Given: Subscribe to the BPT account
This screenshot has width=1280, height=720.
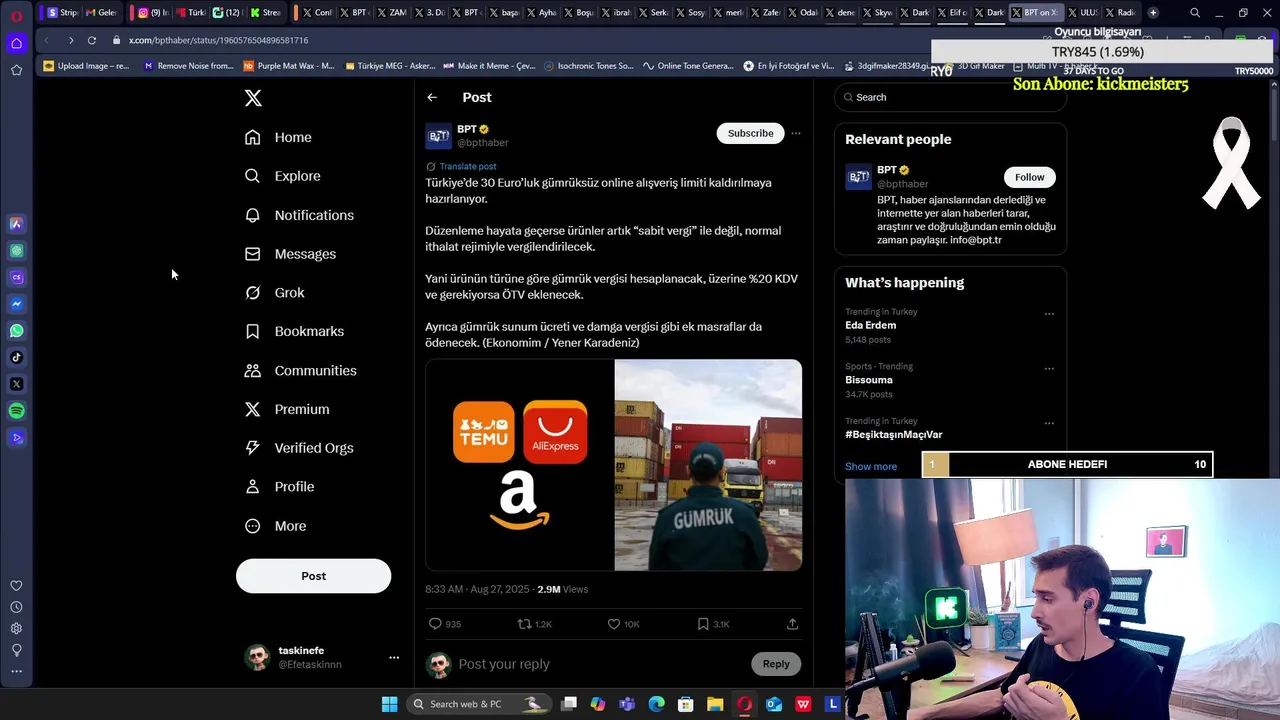Looking at the screenshot, I should pos(750,133).
